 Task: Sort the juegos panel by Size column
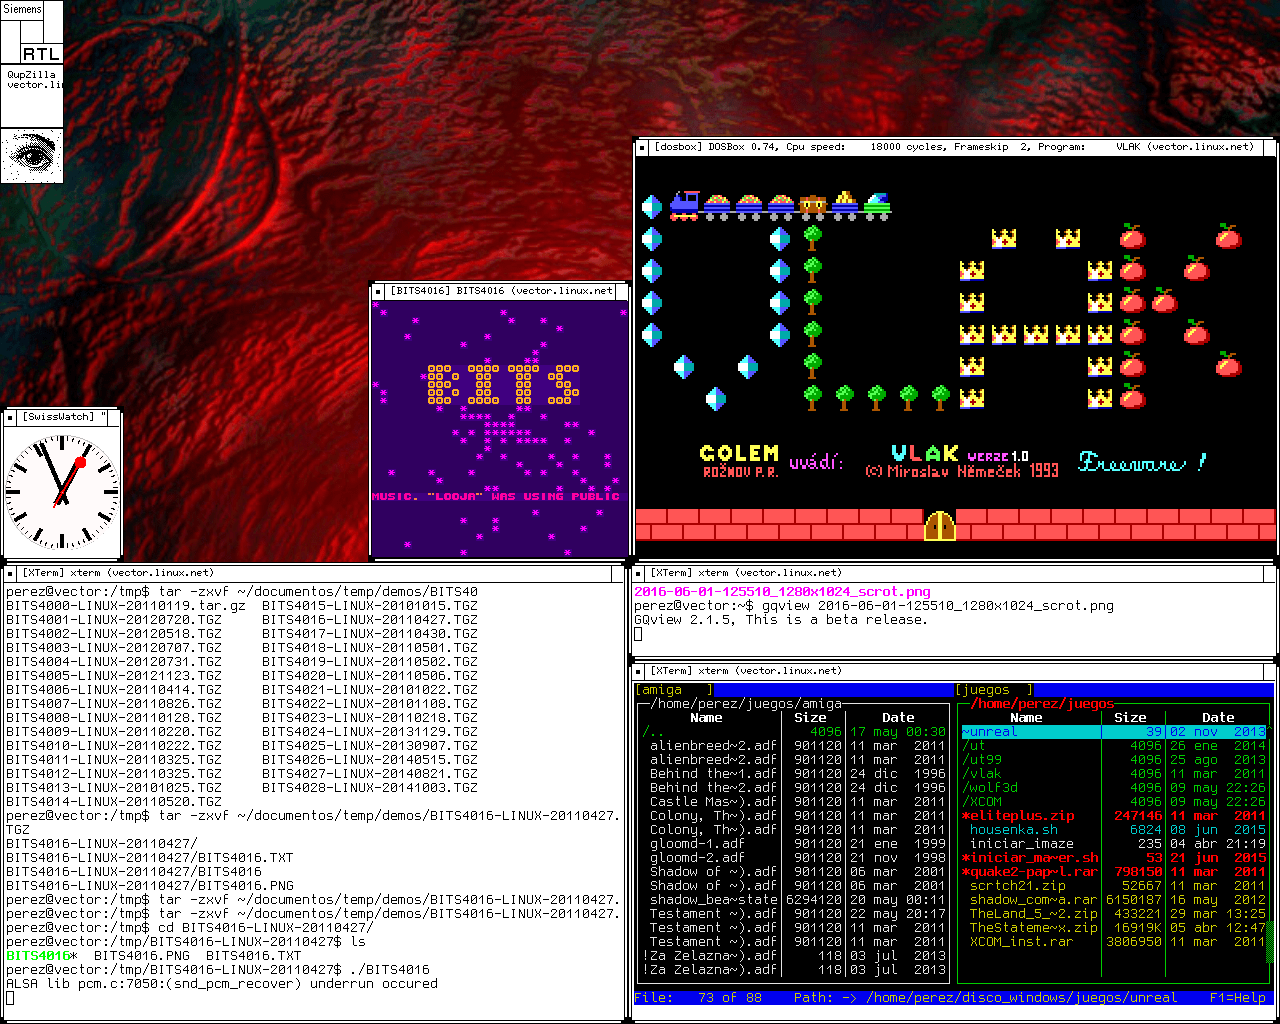tap(1130, 717)
